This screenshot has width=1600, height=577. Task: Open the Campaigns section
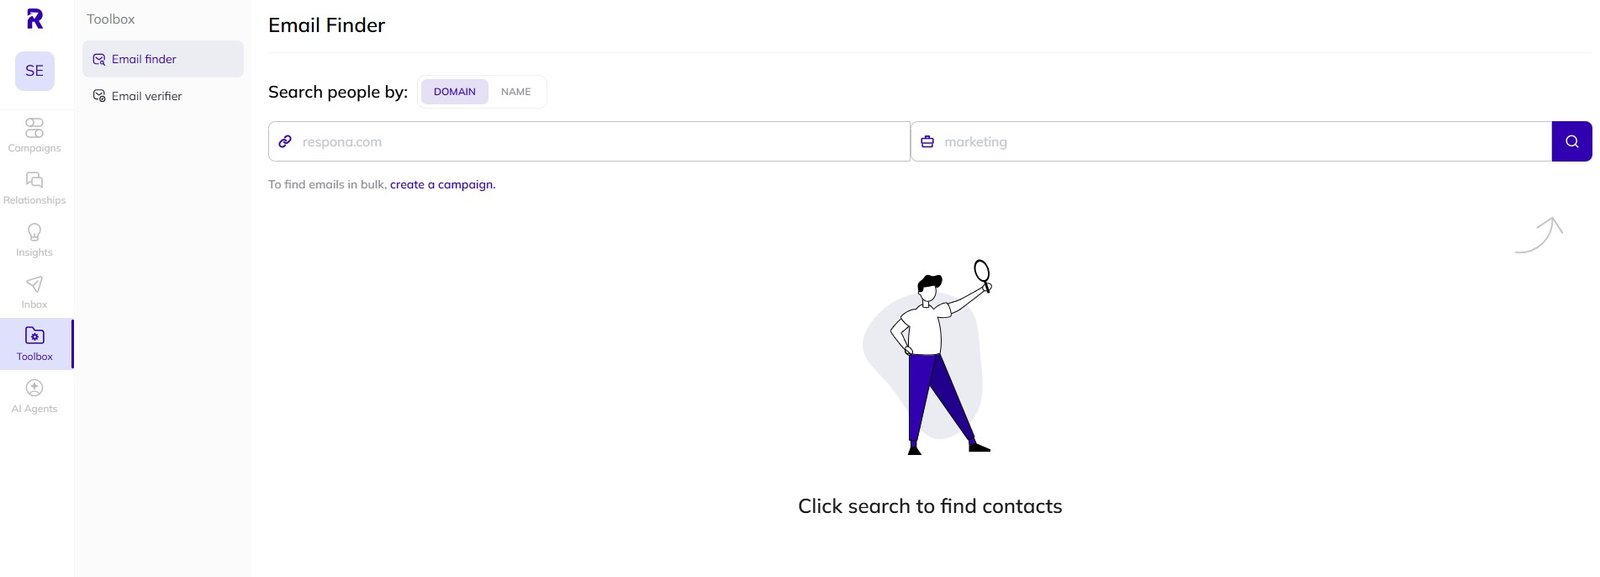pos(34,135)
